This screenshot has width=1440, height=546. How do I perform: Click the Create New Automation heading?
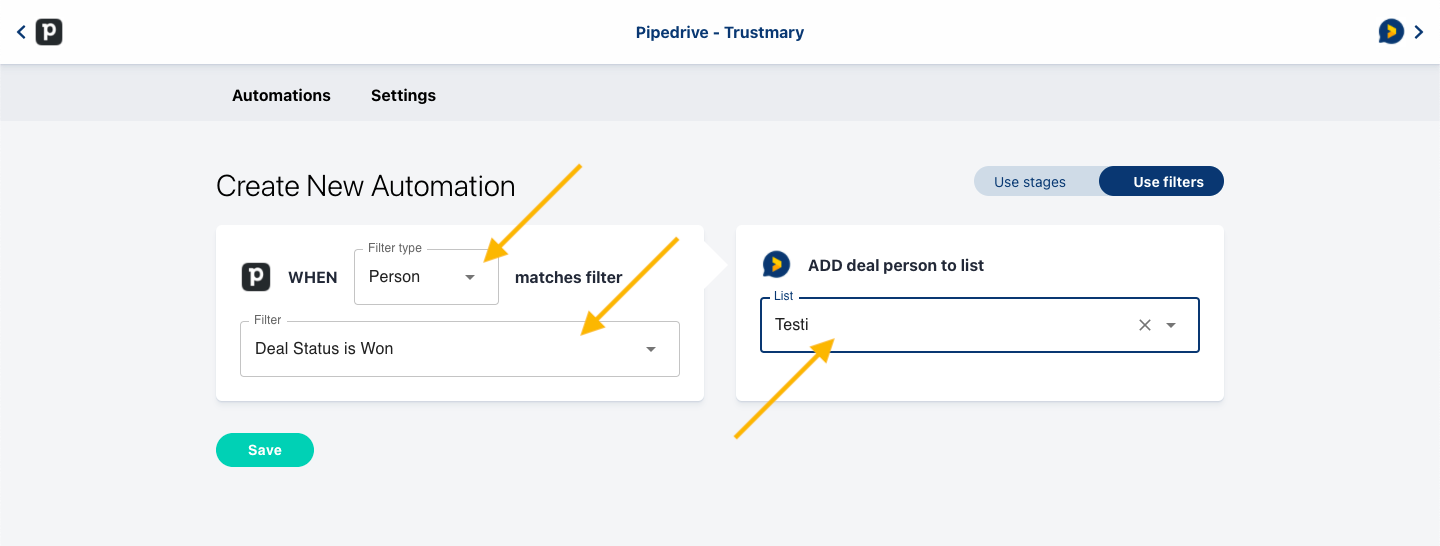(365, 186)
